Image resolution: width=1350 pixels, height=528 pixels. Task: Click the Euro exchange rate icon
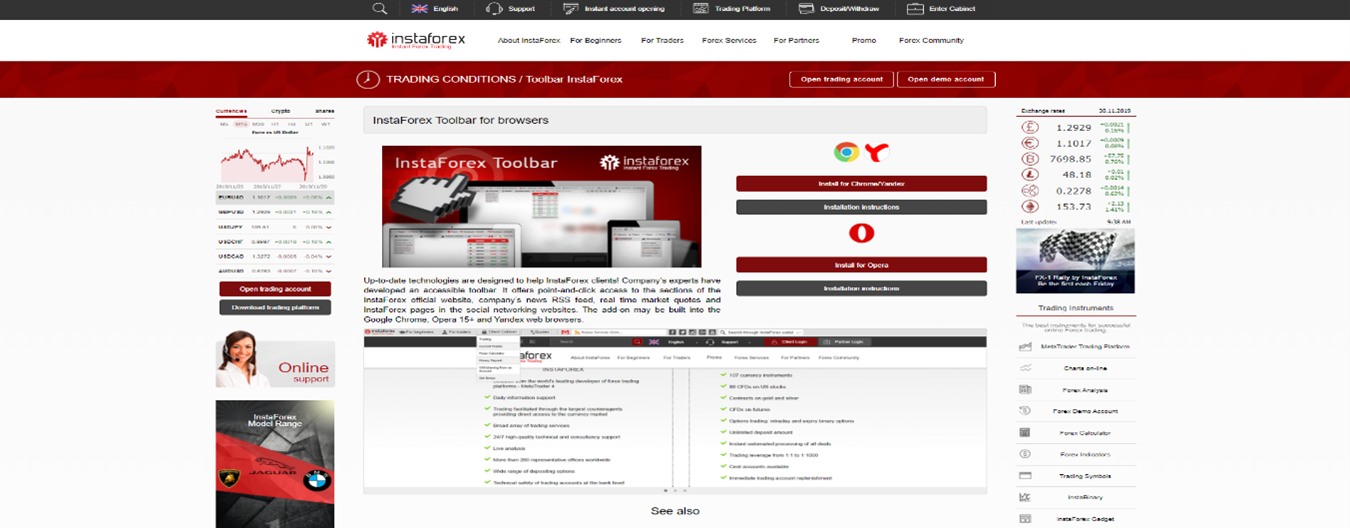pyautogui.click(x=1030, y=143)
